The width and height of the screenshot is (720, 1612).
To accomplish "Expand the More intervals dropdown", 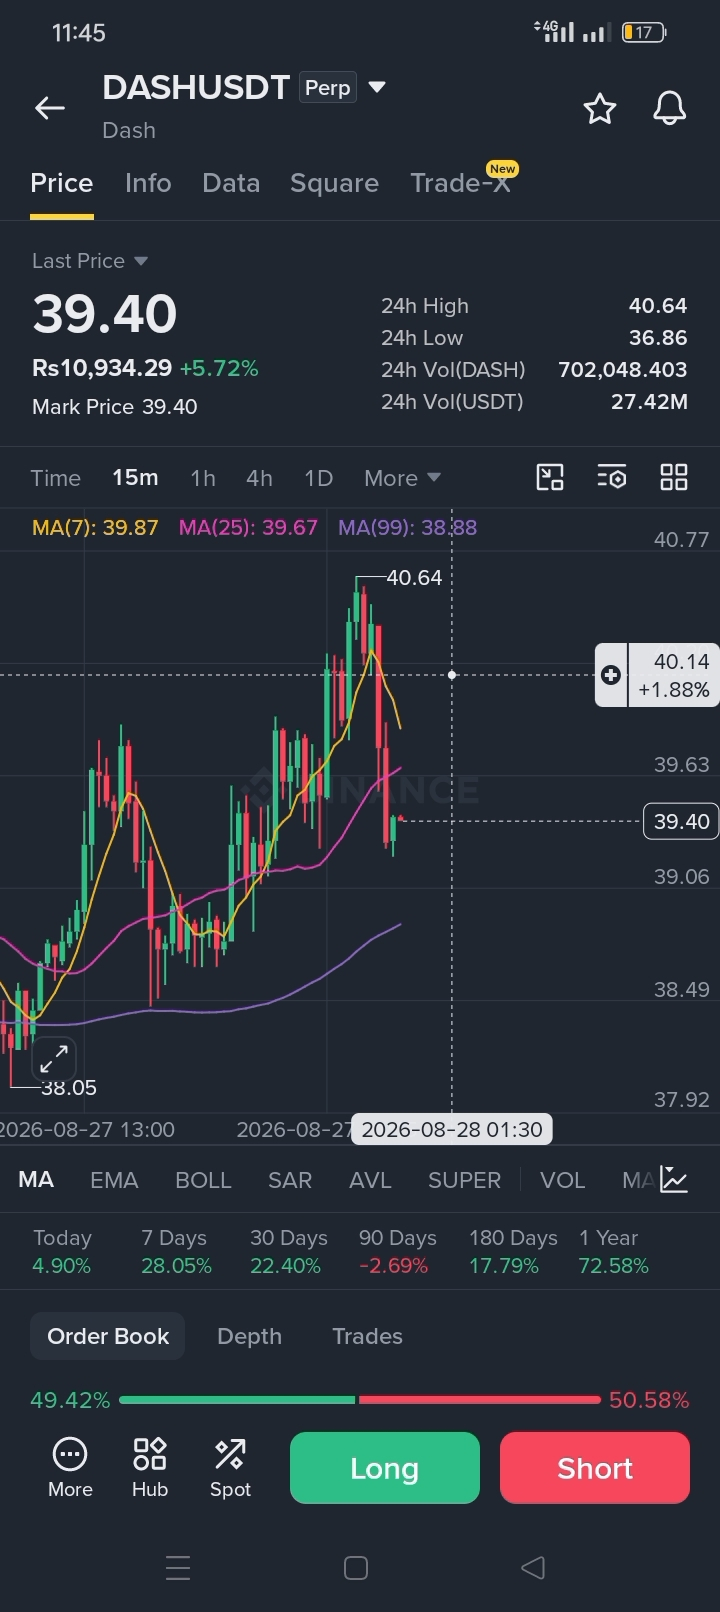I will pos(402,478).
